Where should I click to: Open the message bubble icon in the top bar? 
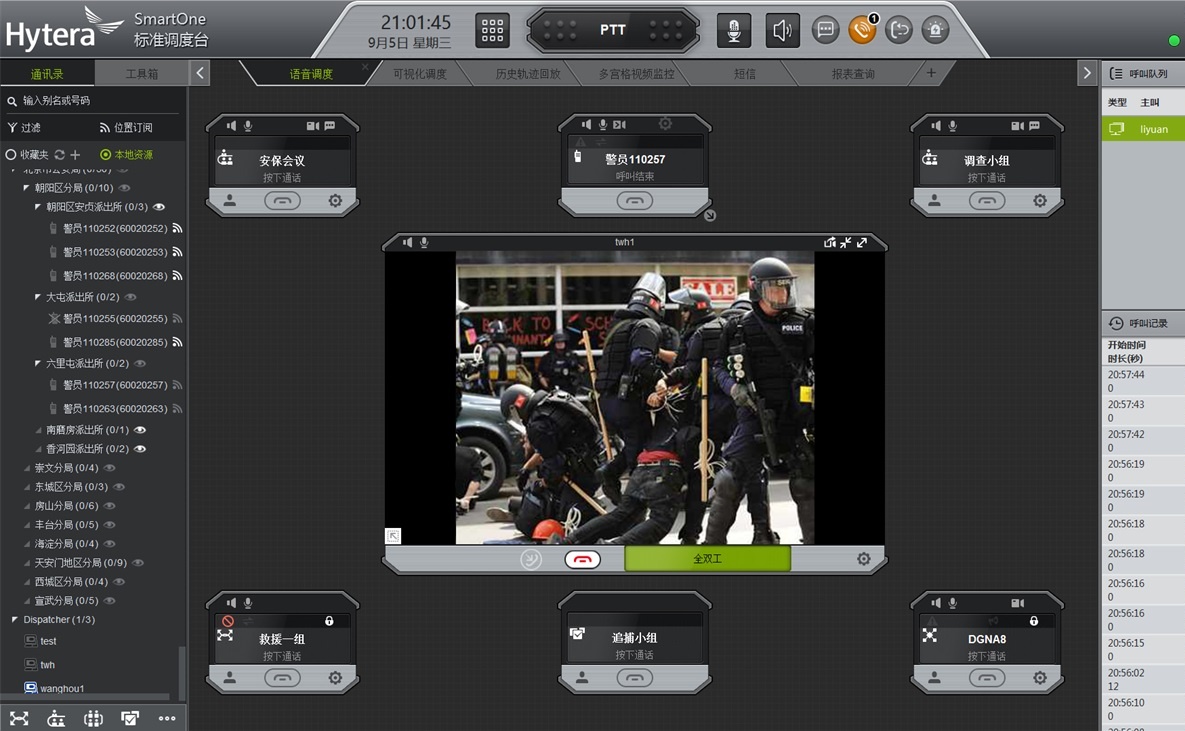tap(825, 30)
